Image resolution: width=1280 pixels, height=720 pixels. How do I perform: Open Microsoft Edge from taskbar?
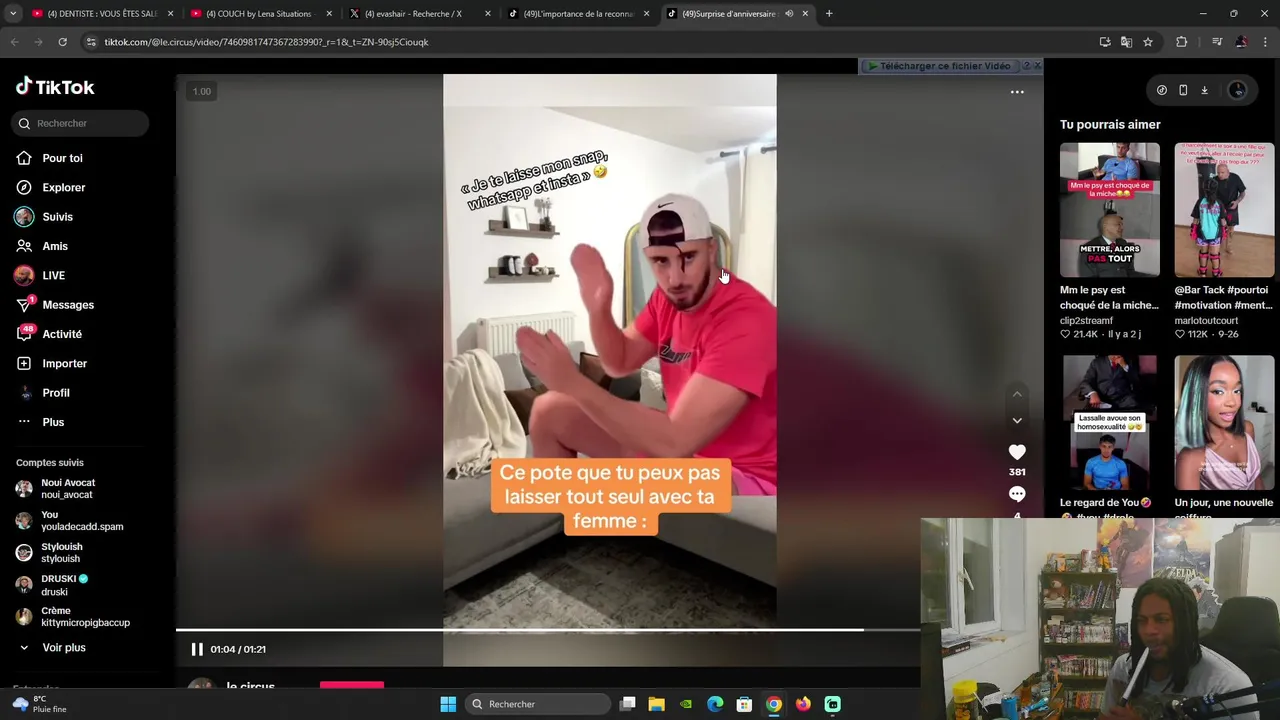[715, 704]
